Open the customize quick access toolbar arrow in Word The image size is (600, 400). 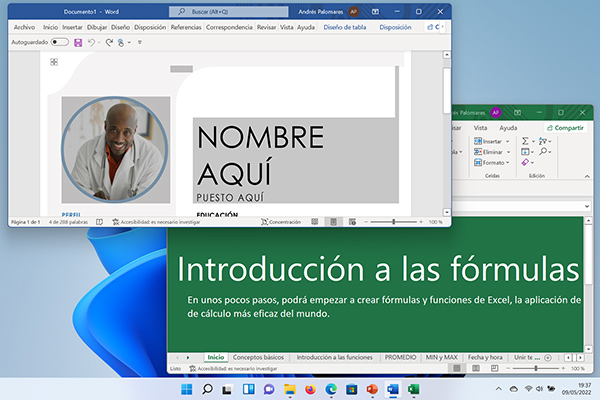pyautogui.click(x=140, y=42)
